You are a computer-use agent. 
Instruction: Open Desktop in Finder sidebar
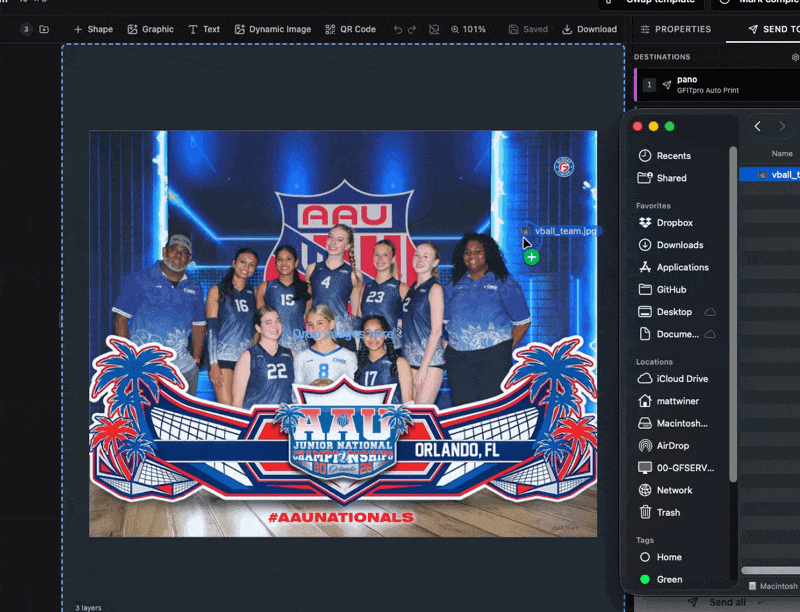(665, 312)
